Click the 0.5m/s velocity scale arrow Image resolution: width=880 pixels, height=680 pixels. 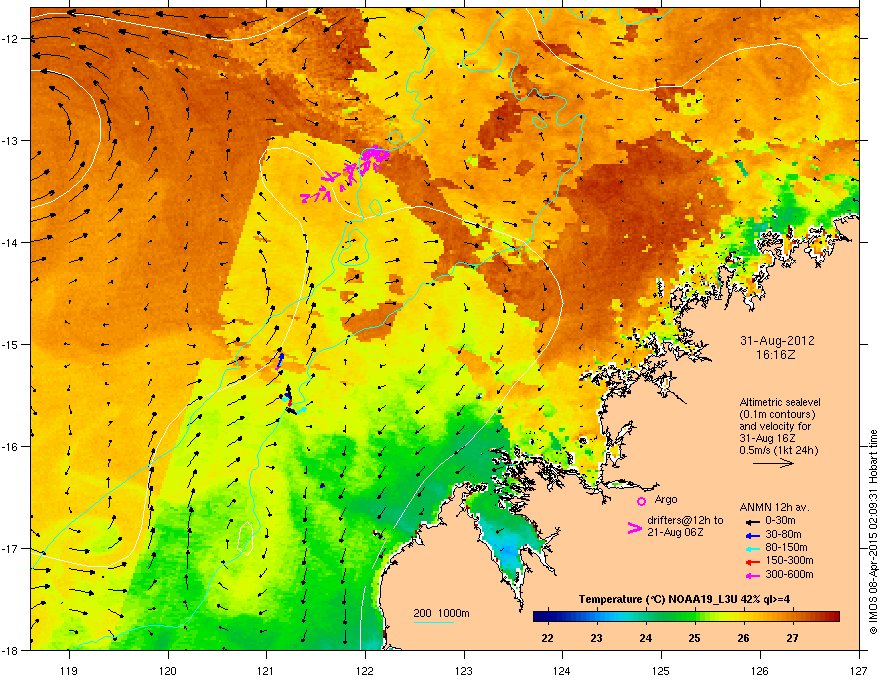(773, 463)
